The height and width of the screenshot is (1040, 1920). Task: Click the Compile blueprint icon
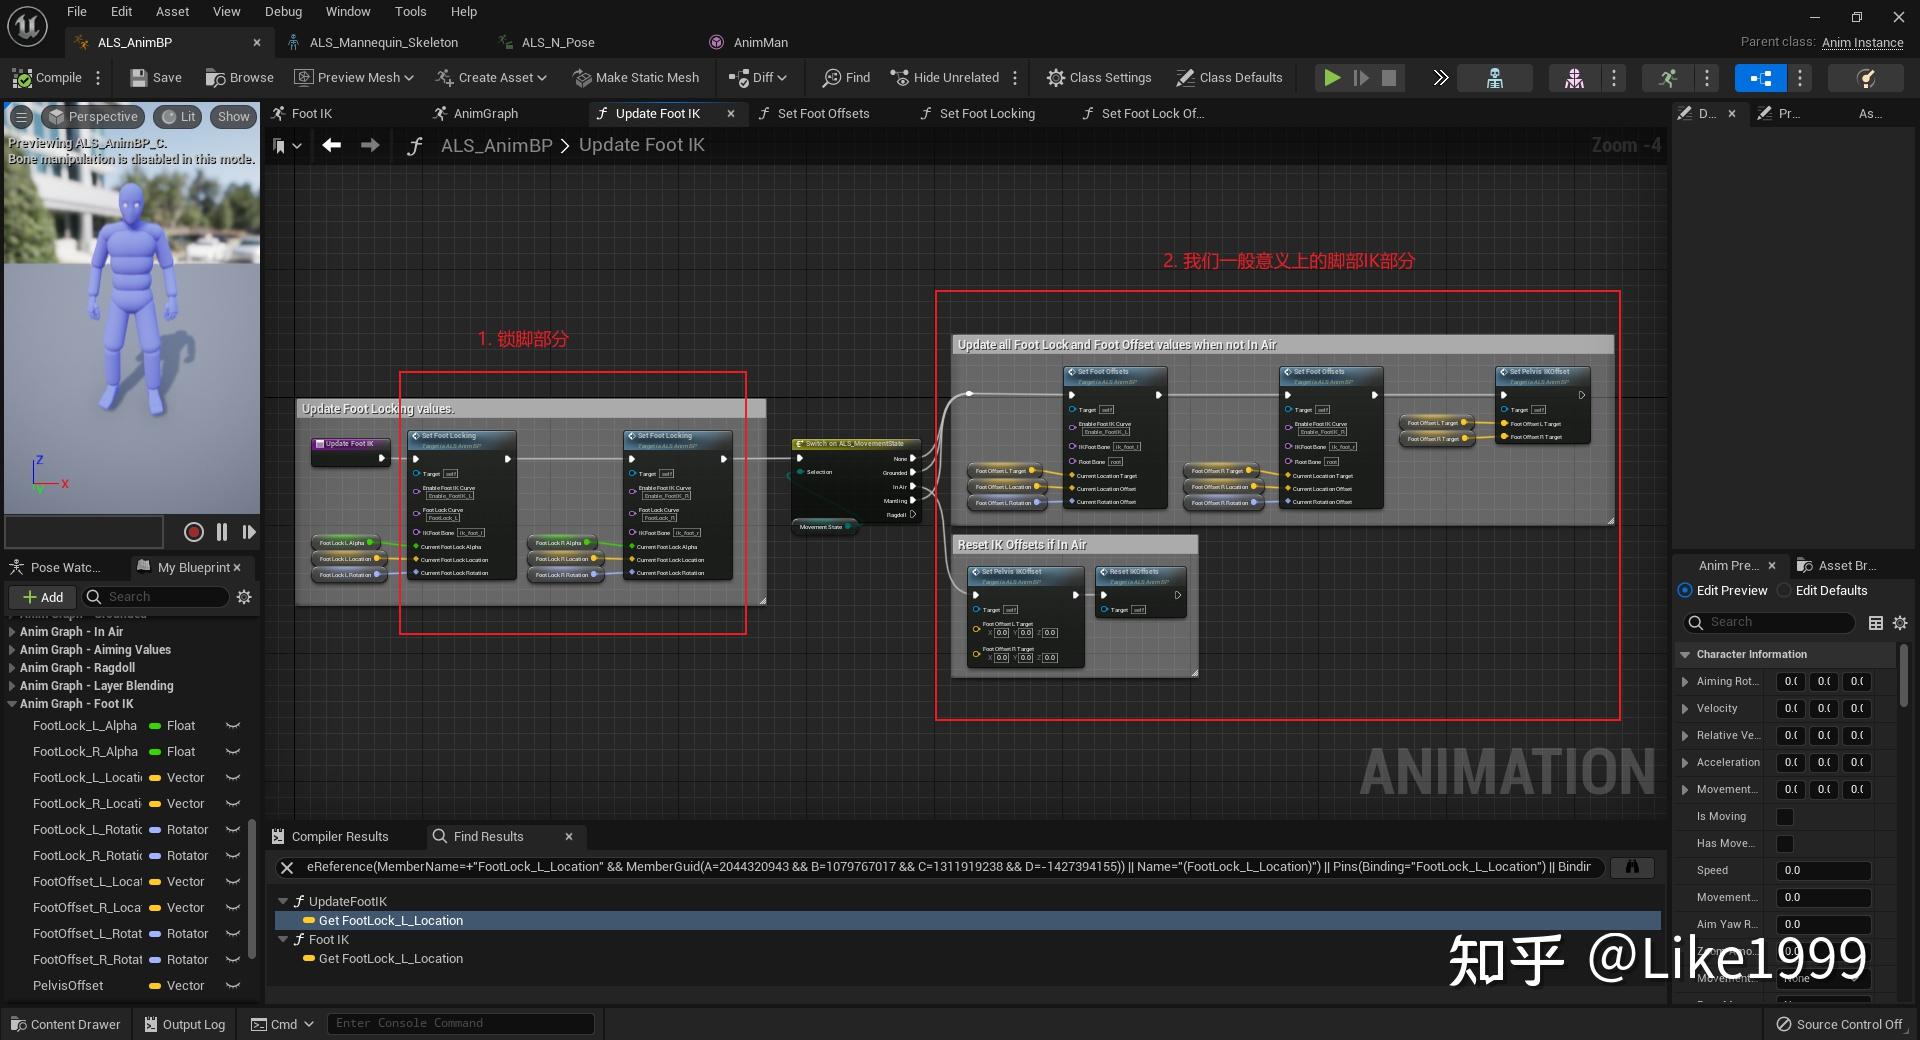pyautogui.click(x=23, y=78)
